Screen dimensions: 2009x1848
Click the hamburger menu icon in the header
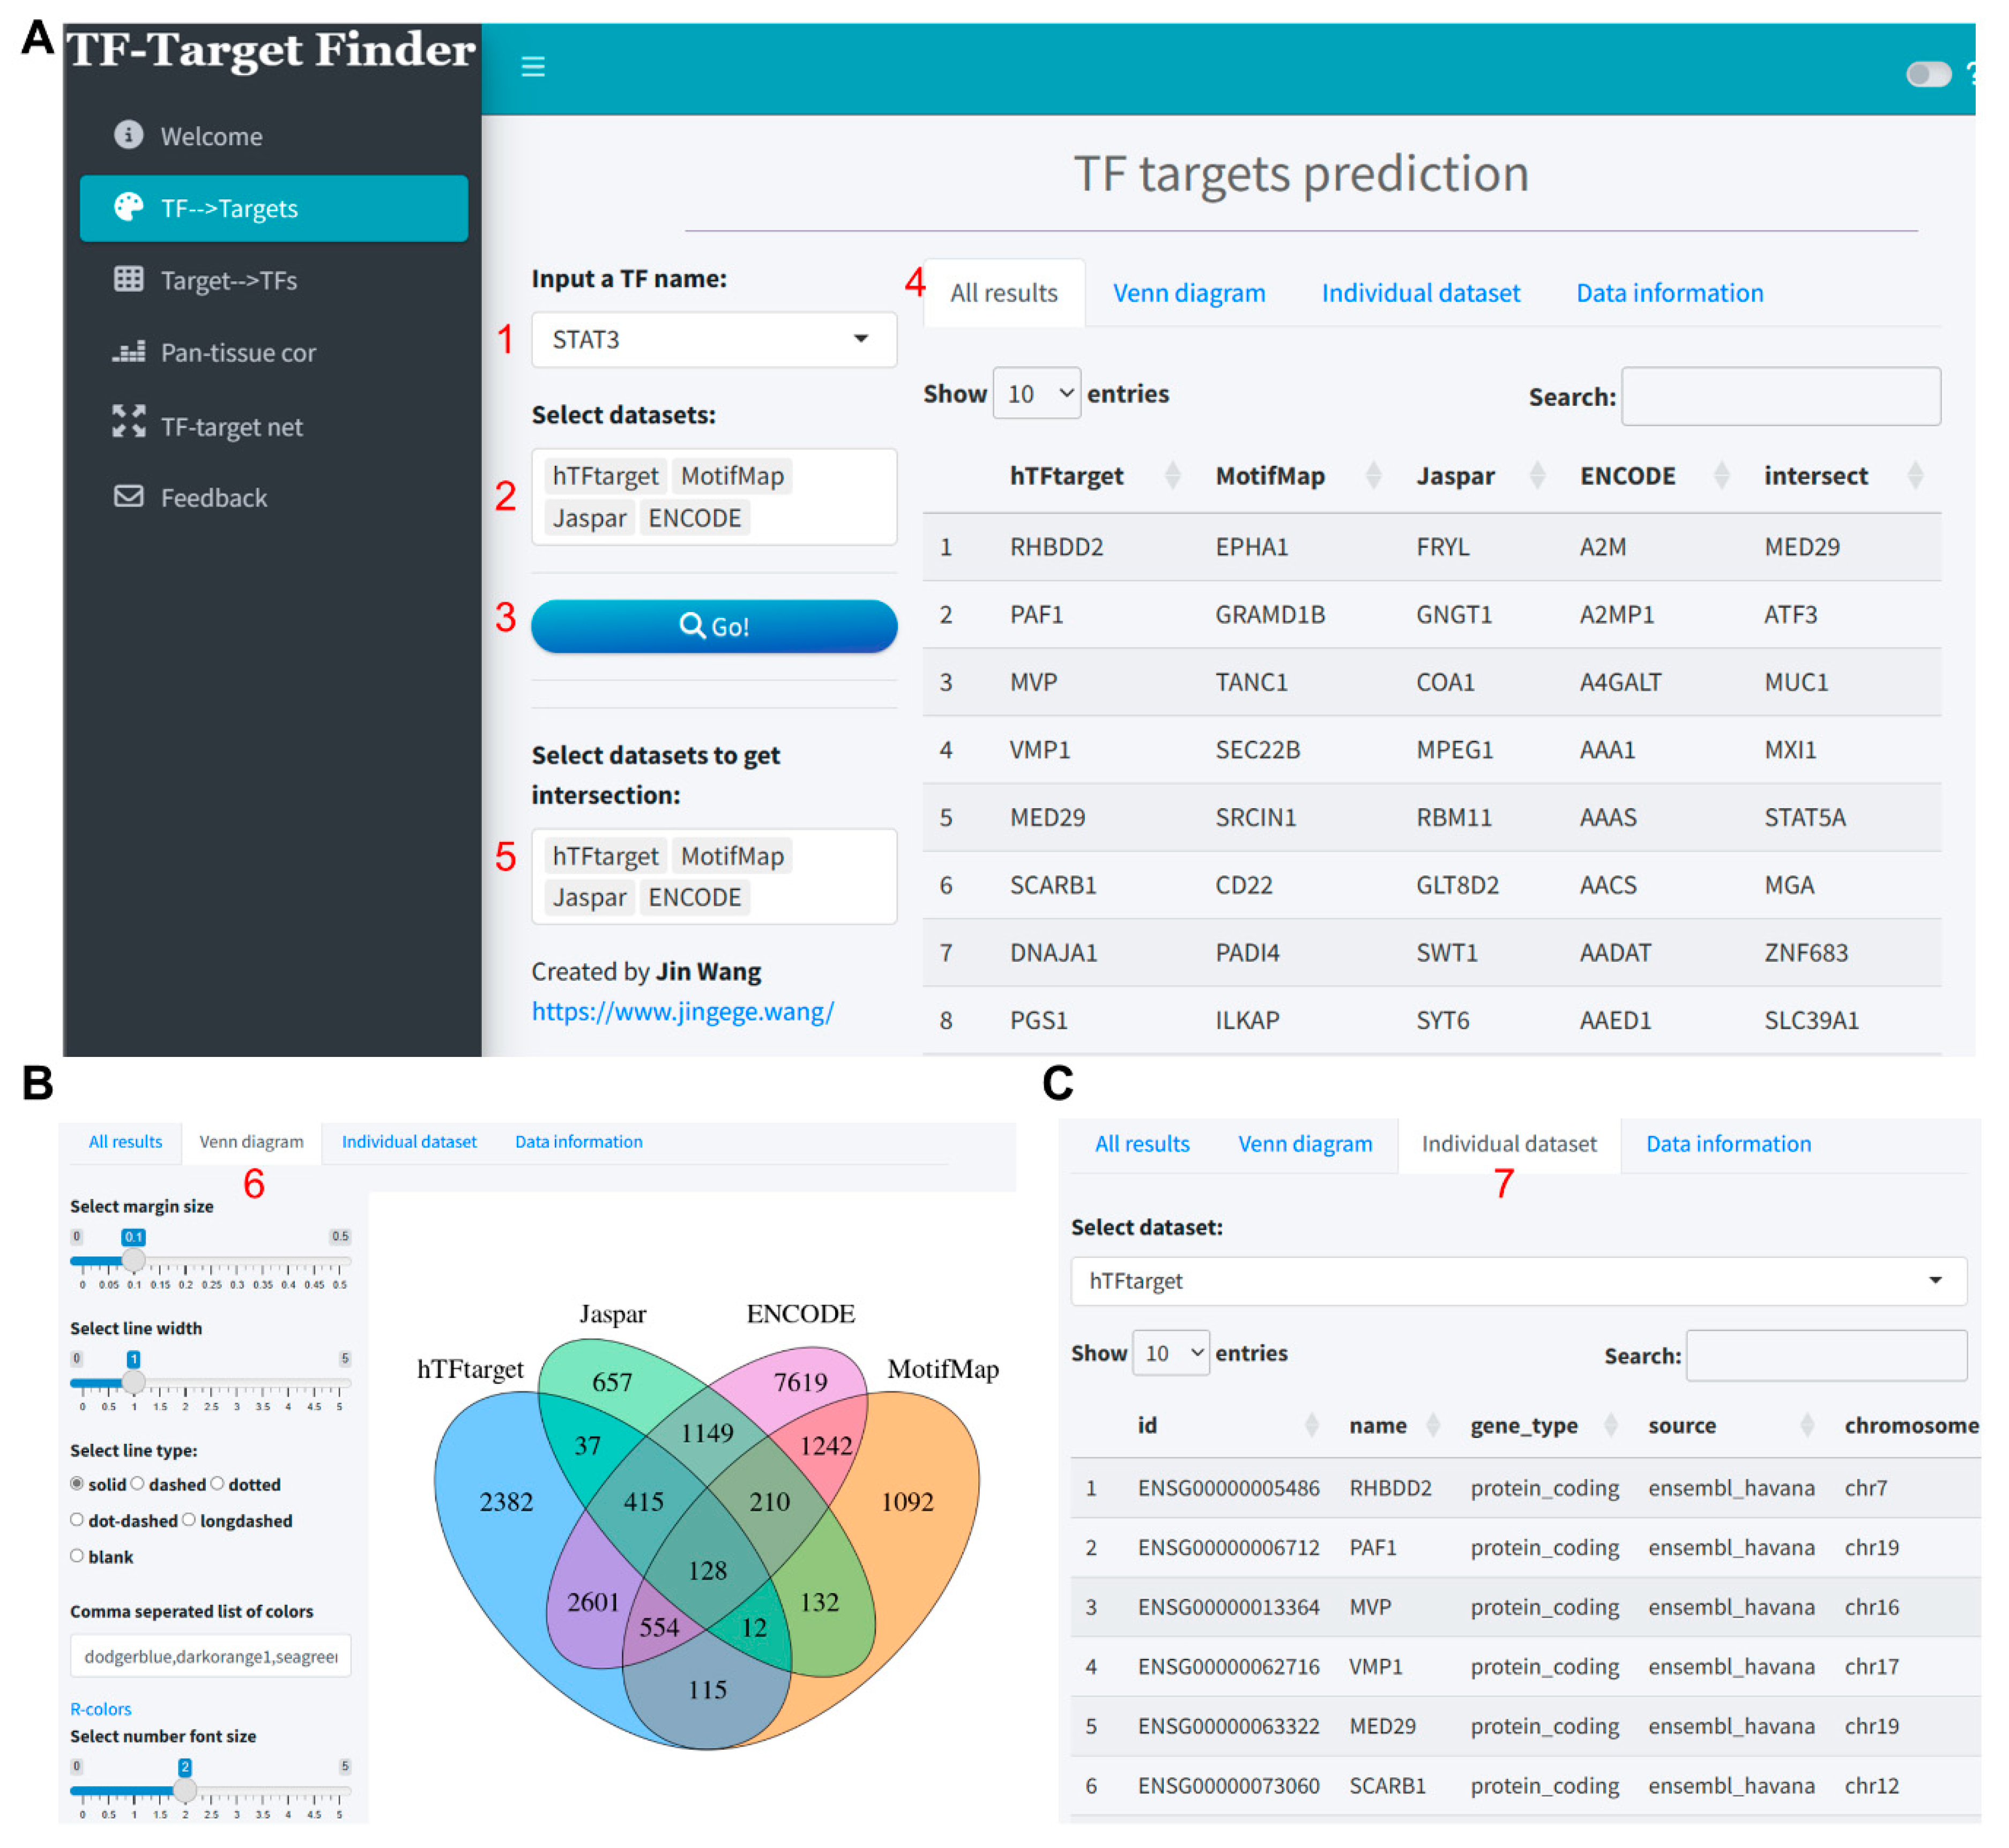(532, 67)
